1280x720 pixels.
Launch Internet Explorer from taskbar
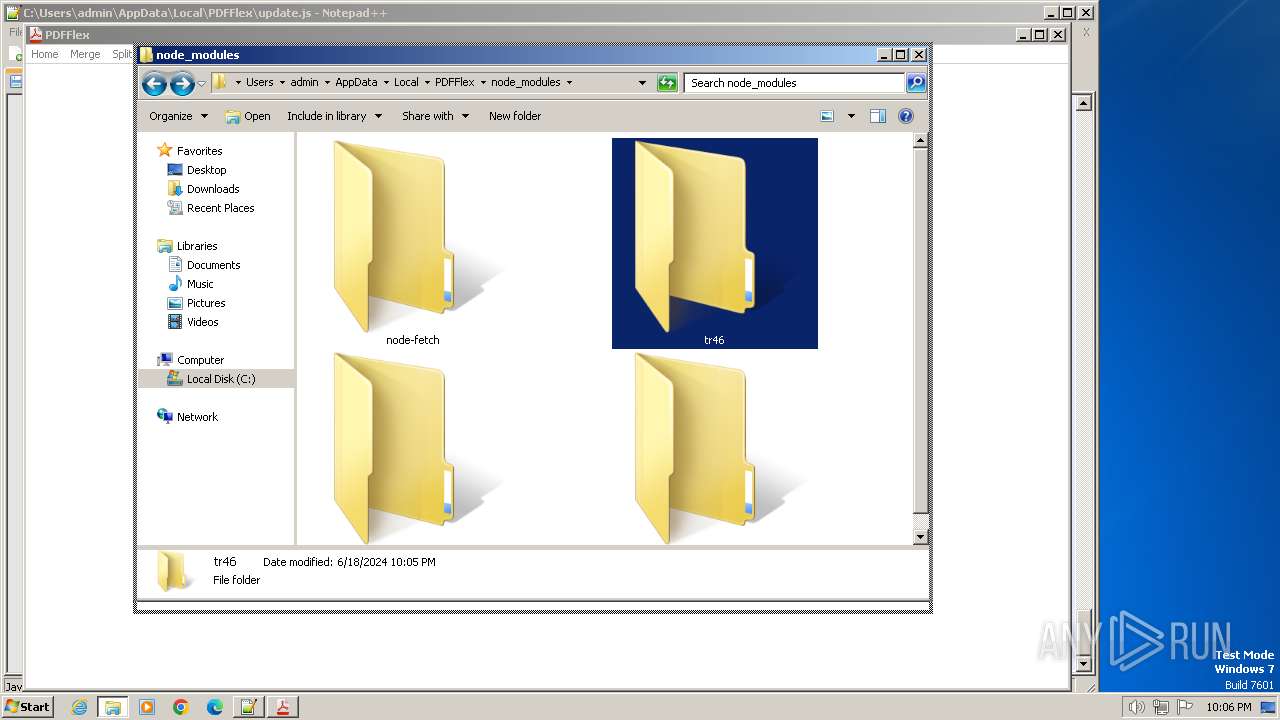(x=79, y=707)
